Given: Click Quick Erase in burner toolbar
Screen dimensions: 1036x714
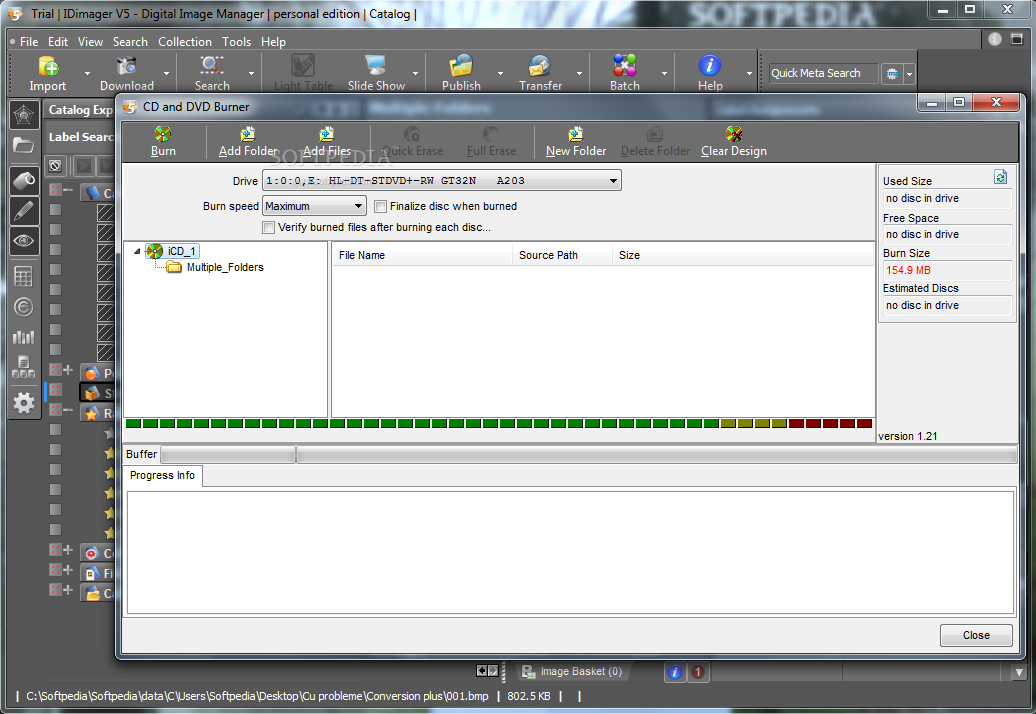Looking at the screenshot, I should (412, 142).
